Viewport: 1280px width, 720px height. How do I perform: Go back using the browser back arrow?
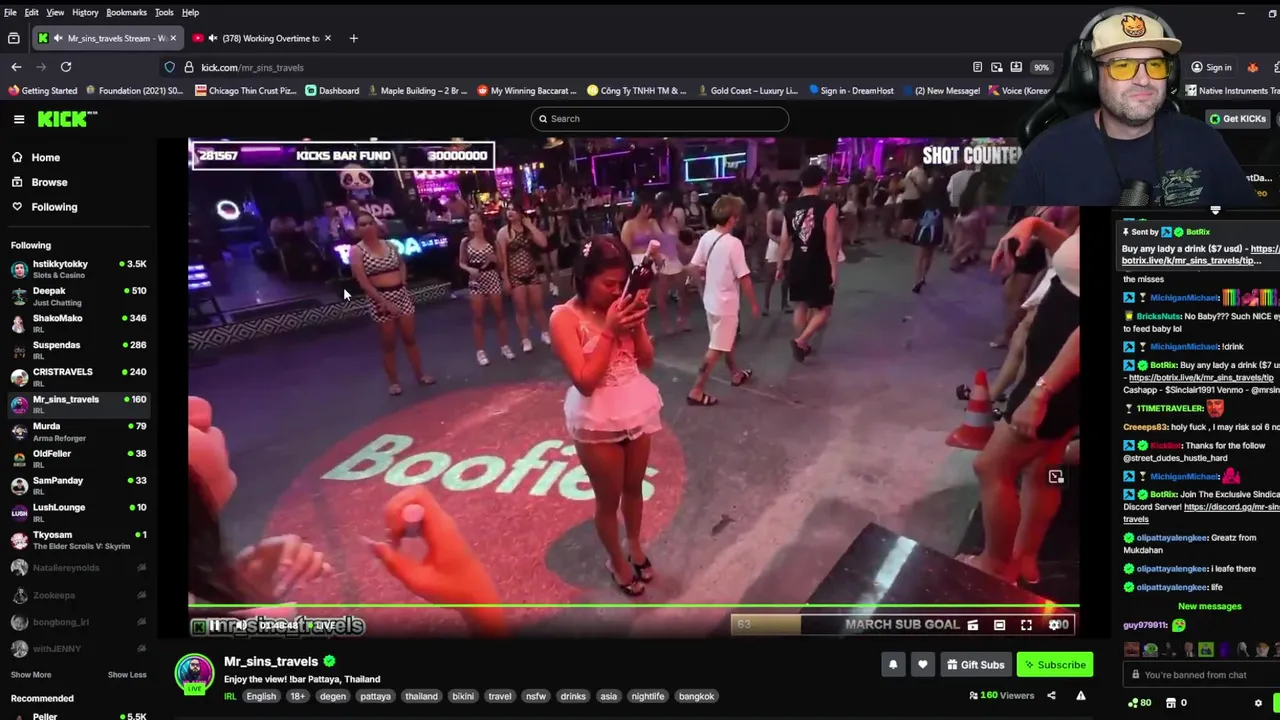(16, 67)
